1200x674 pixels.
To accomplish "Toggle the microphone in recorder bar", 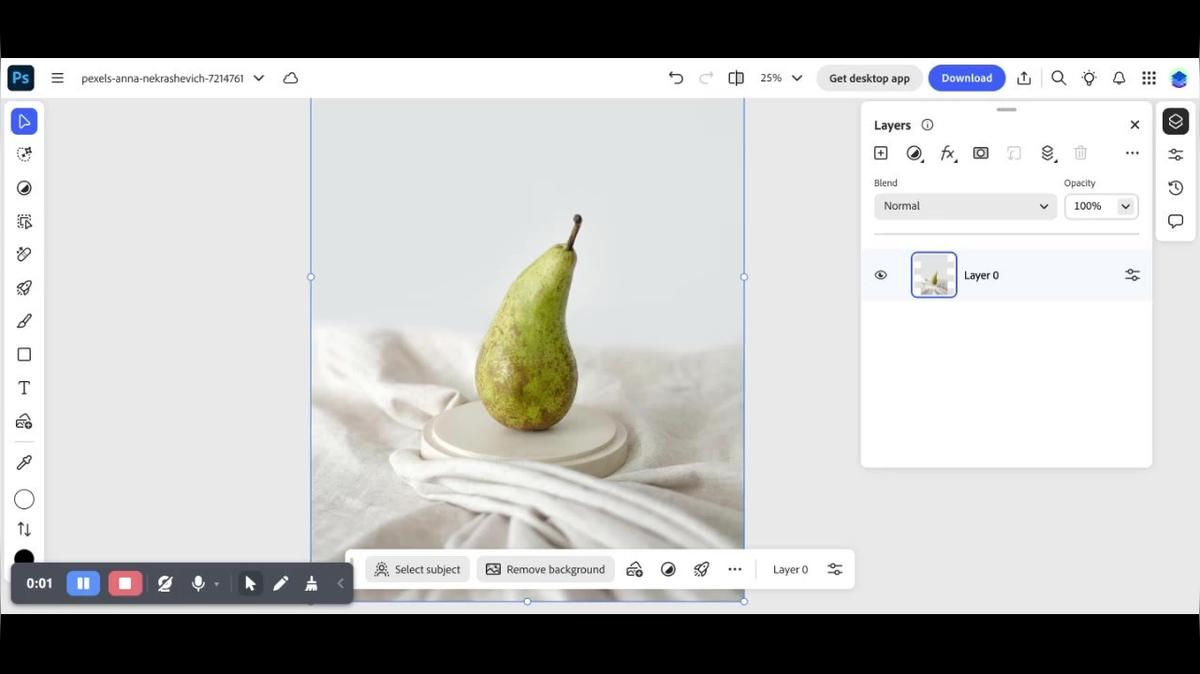I will tap(198, 583).
